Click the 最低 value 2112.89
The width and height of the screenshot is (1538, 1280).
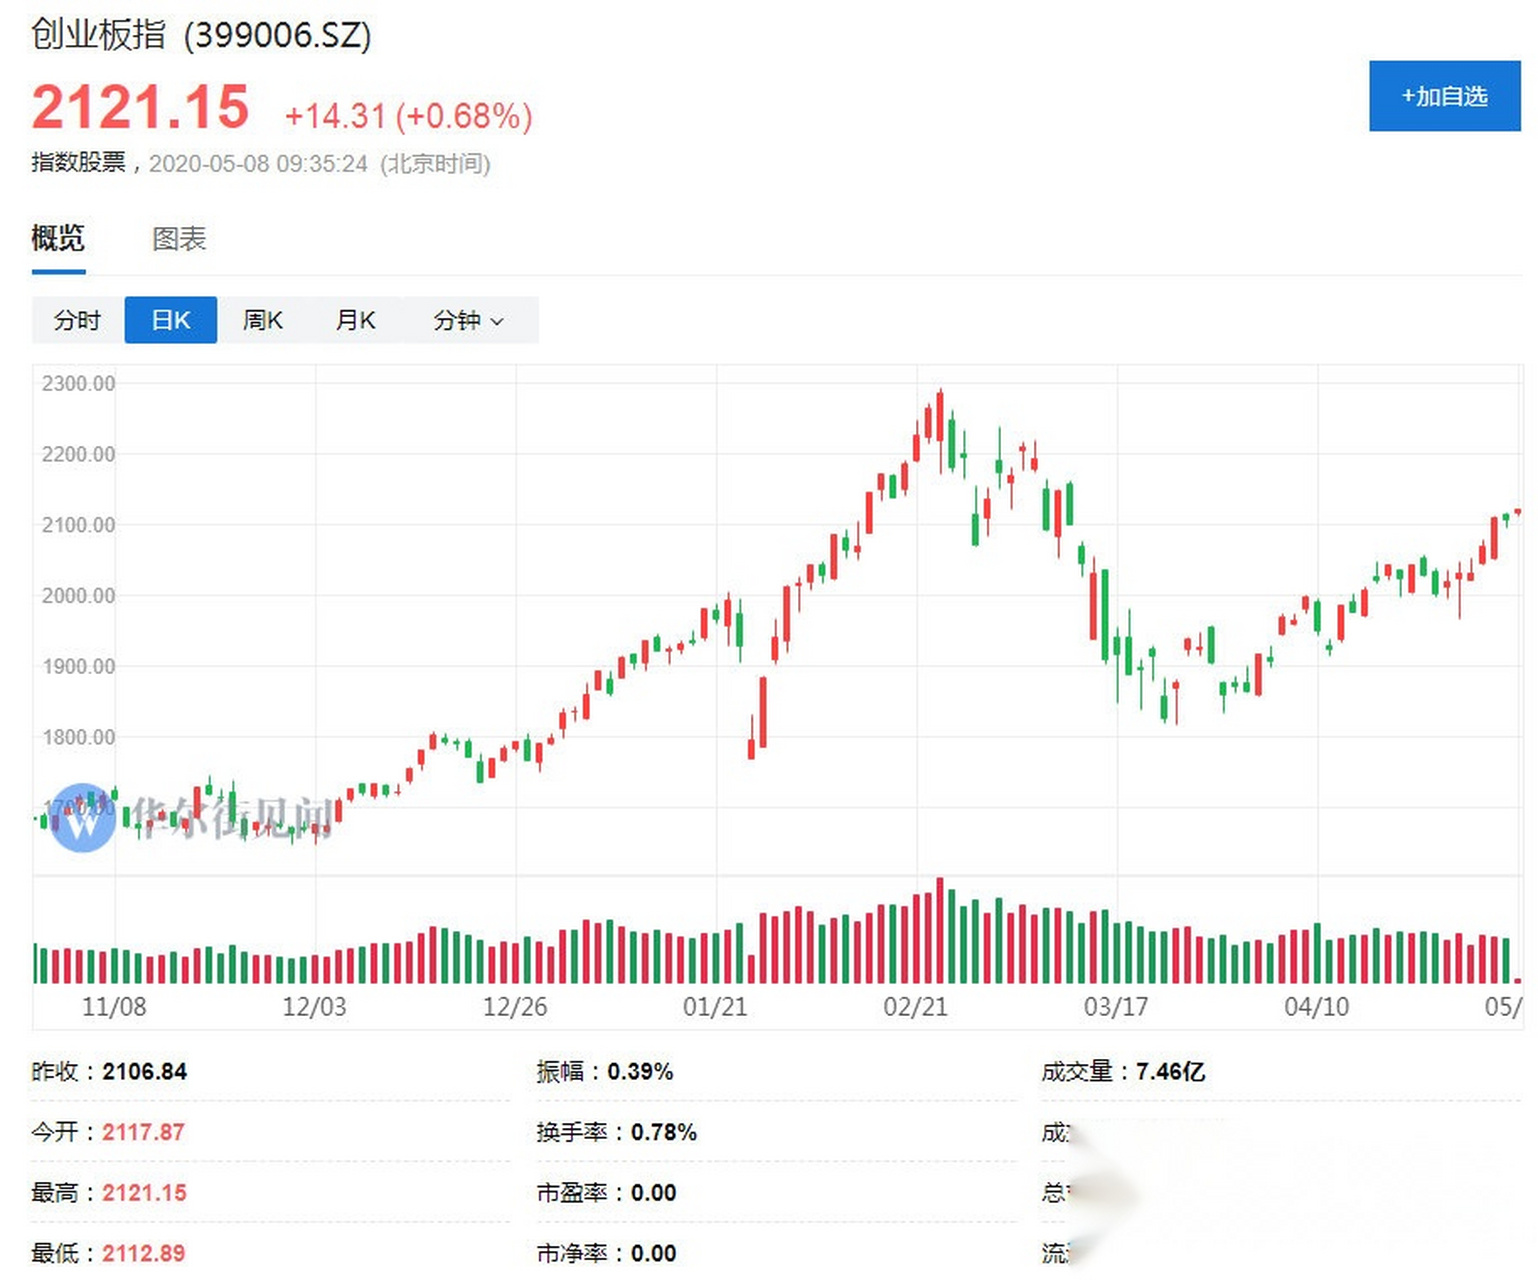click(144, 1253)
